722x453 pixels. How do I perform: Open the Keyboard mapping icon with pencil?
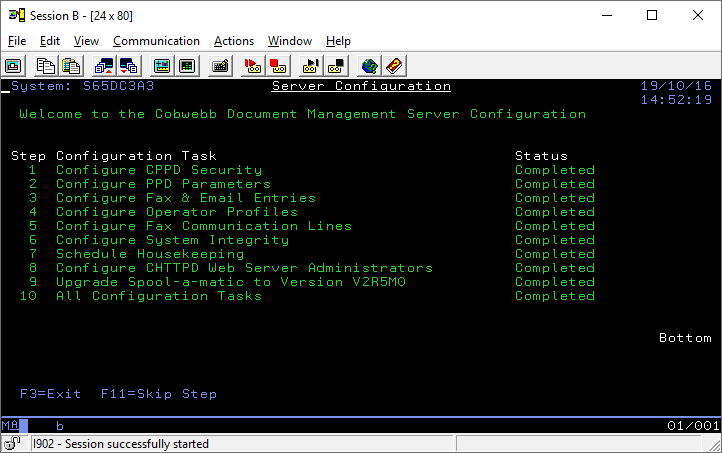pos(220,66)
